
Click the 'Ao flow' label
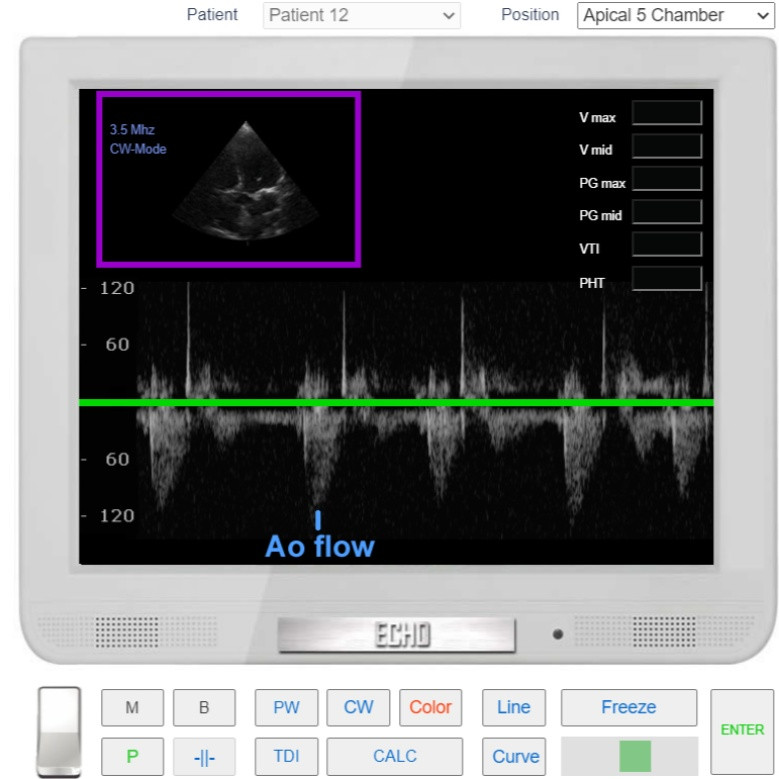(x=319, y=546)
